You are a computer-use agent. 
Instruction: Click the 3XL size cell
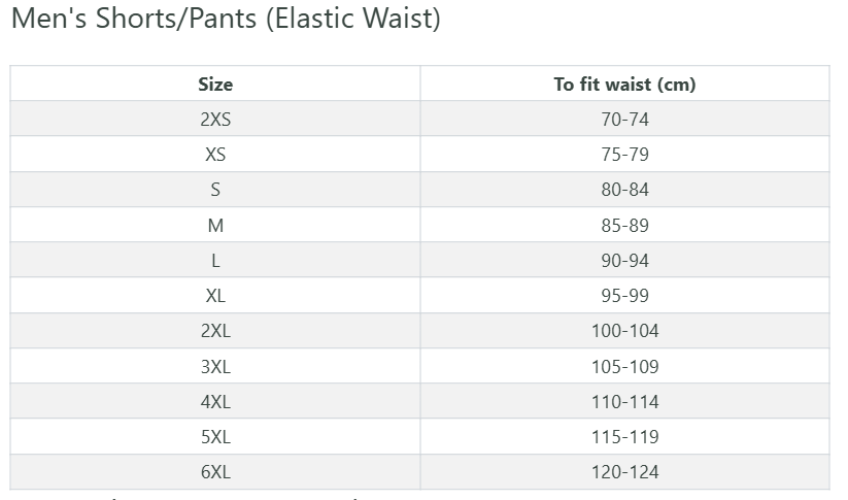[x=216, y=366]
